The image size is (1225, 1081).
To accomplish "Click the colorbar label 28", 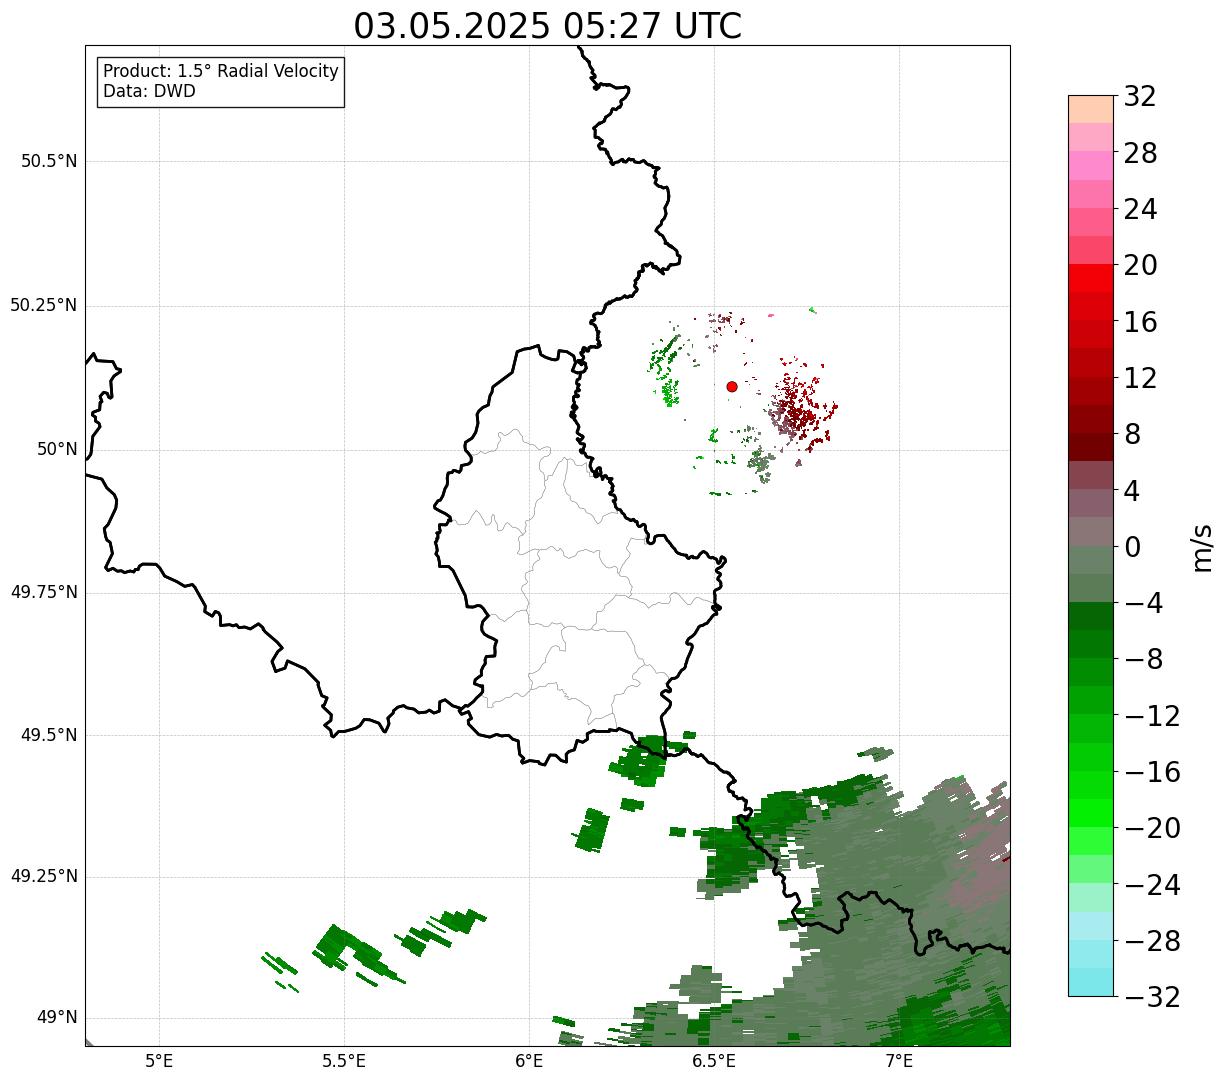I will tap(1140, 154).
